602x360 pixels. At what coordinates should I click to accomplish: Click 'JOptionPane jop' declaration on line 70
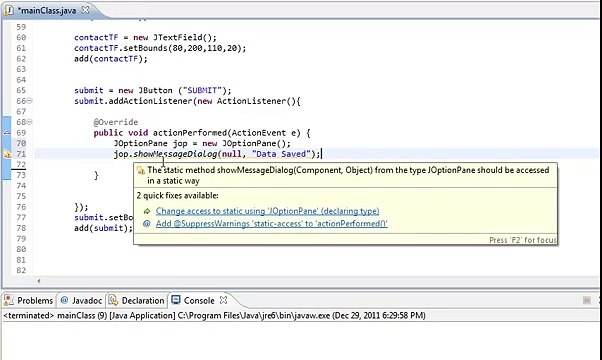click(150, 144)
